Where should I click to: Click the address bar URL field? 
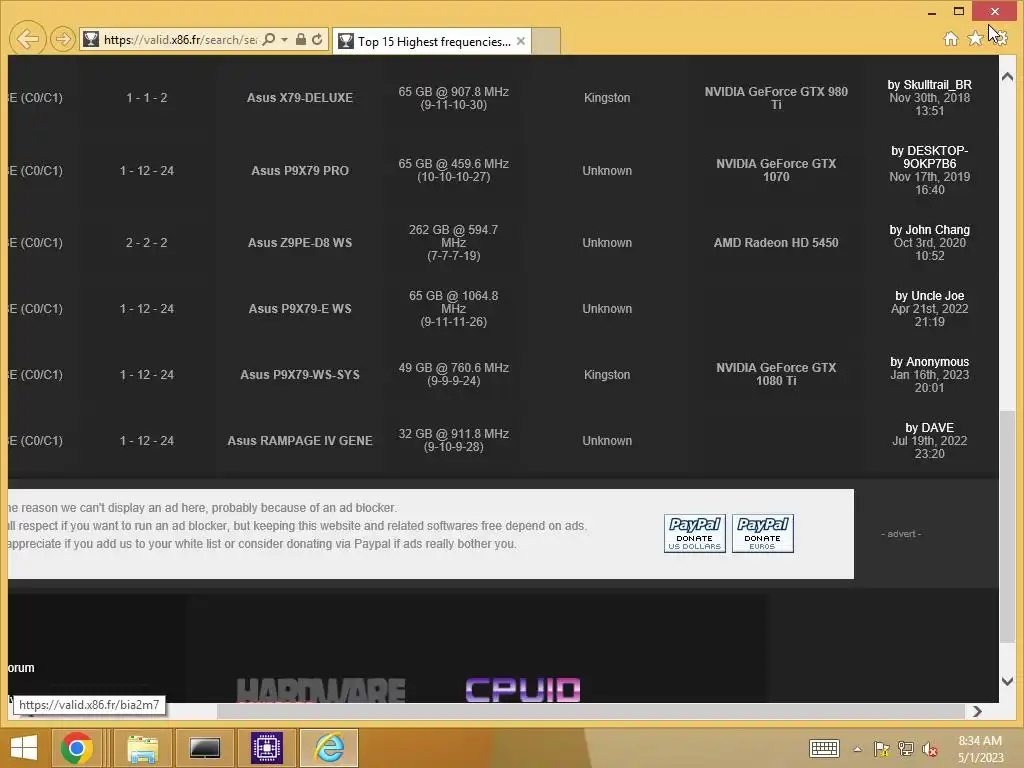point(180,40)
